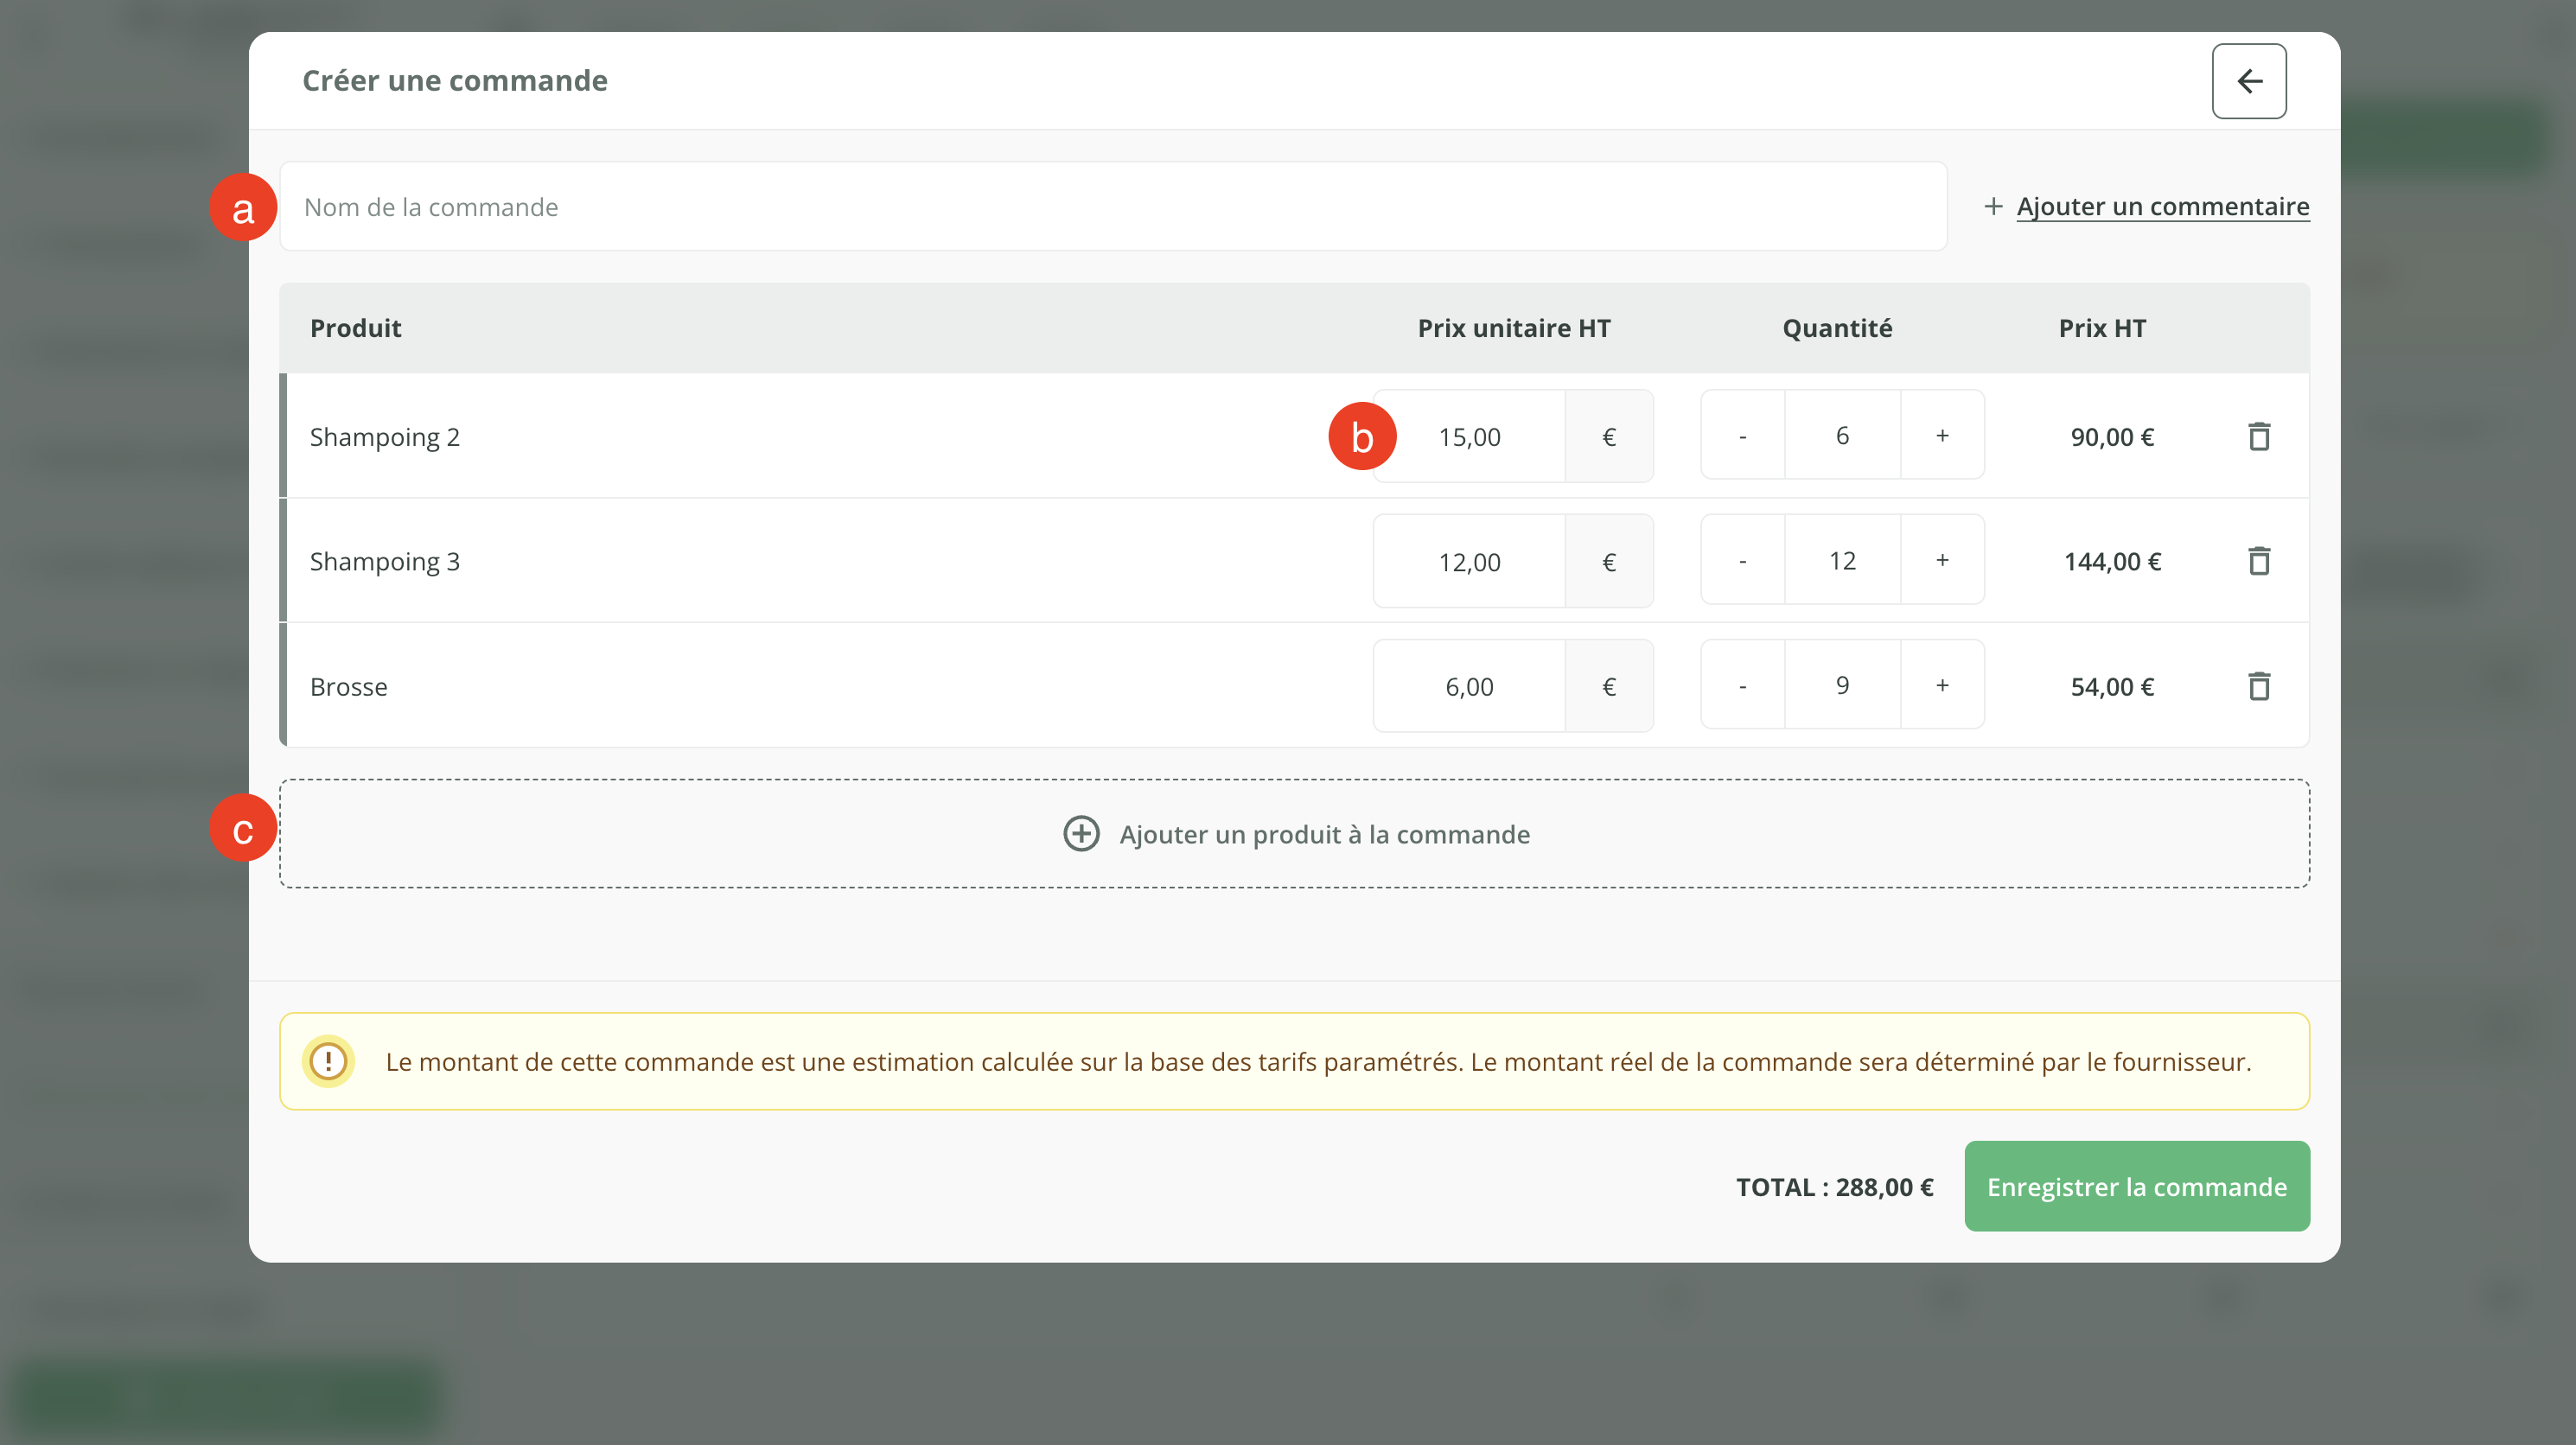Viewport: 2576px width, 1445px height.
Task: Click the back arrow button
Action: pos(2248,81)
